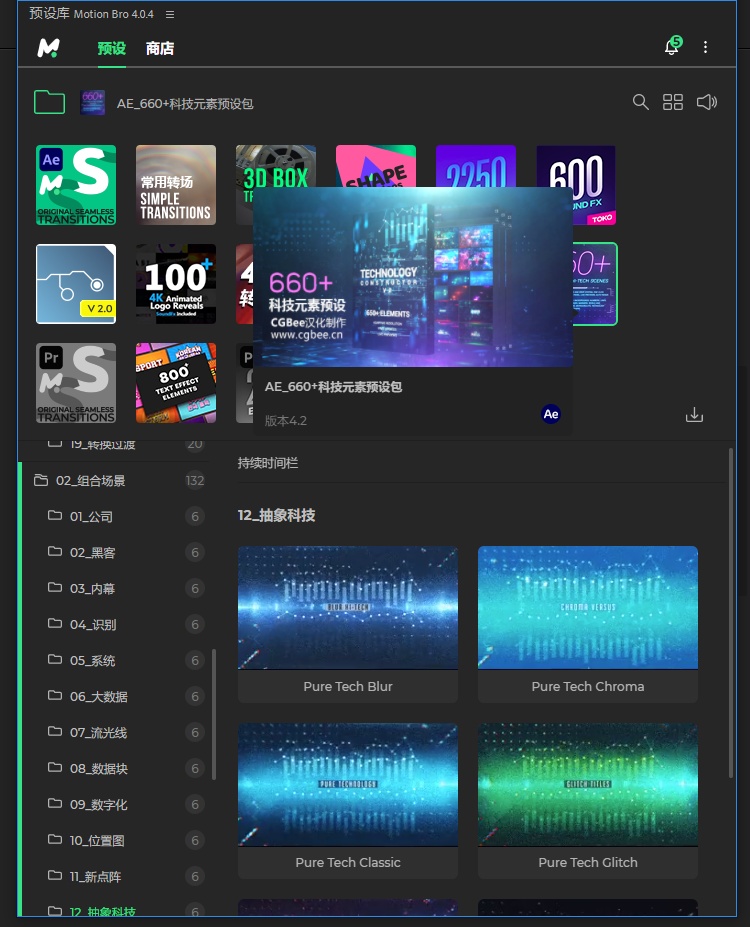Select the 2250 pack thumbnail
The width and height of the screenshot is (750, 927).
click(476, 166)
